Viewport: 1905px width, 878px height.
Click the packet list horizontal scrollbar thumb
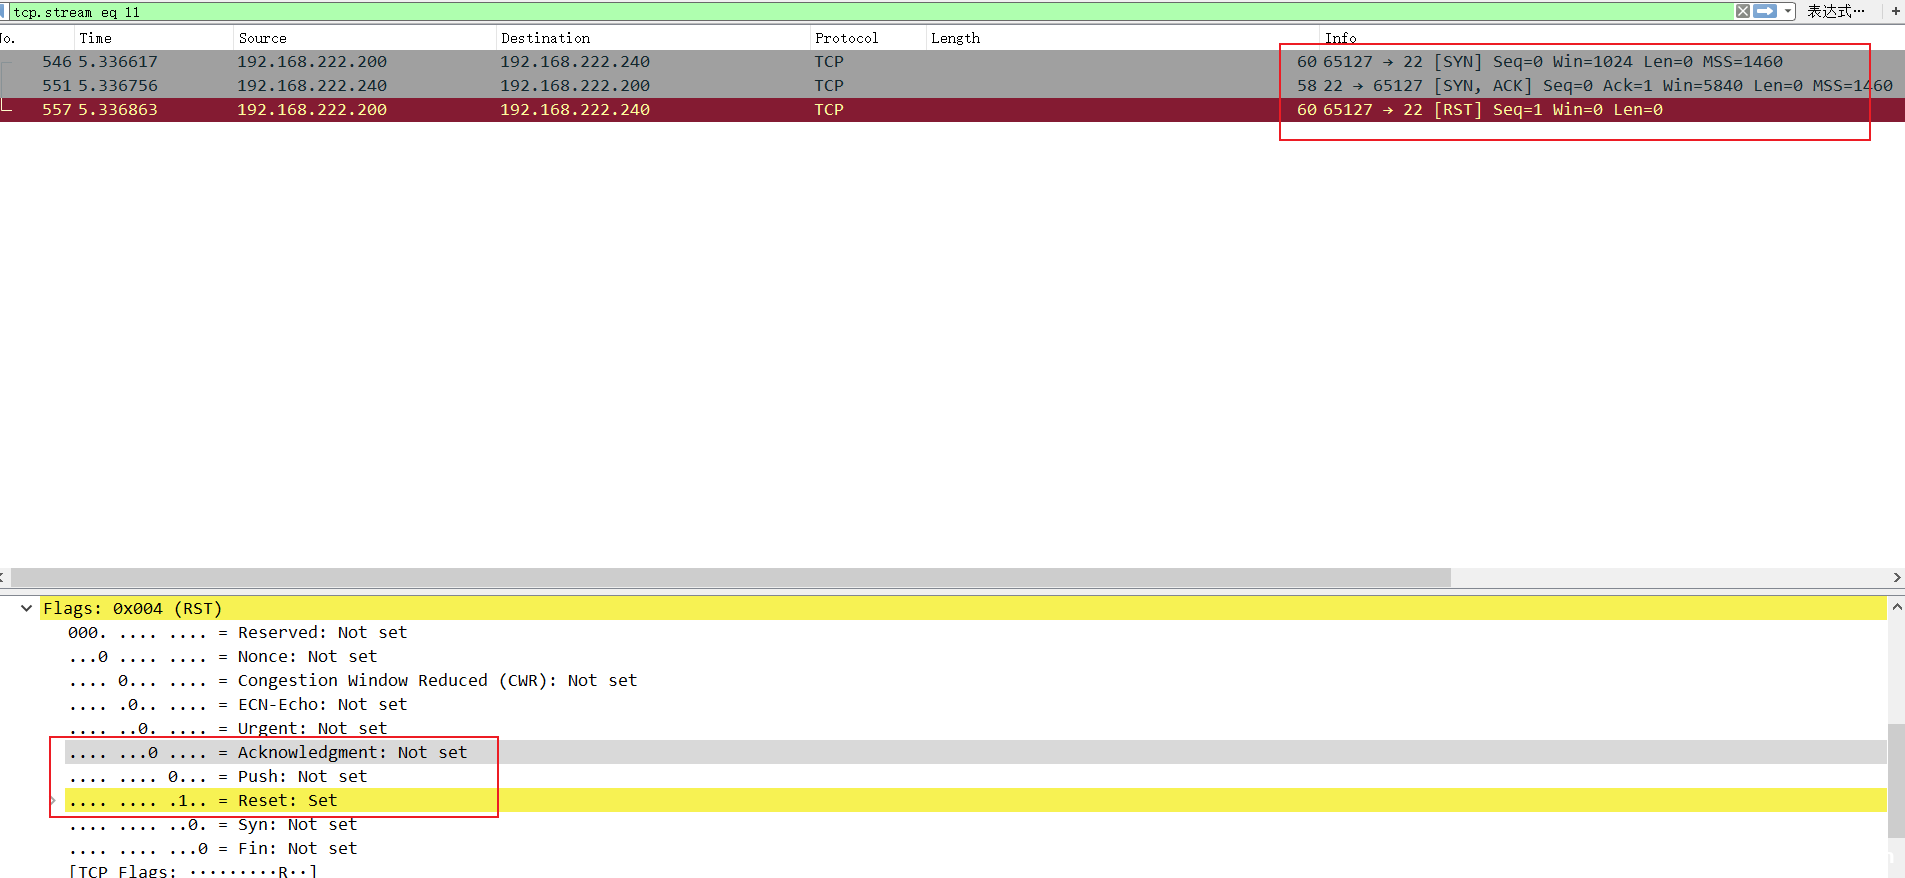[730, 578]
